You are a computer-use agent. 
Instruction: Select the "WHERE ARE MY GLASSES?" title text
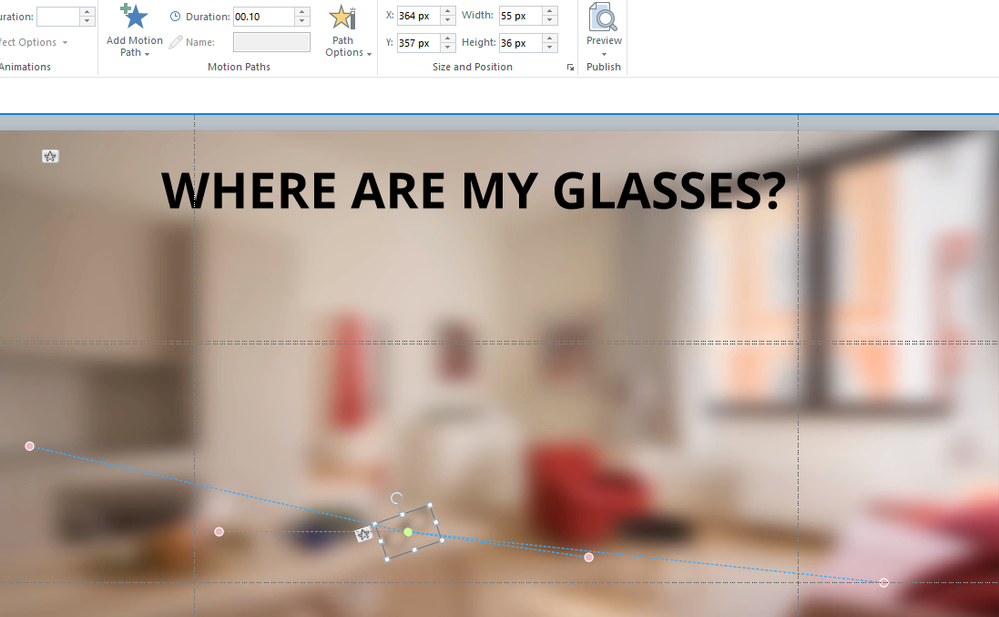coord(473,191)
